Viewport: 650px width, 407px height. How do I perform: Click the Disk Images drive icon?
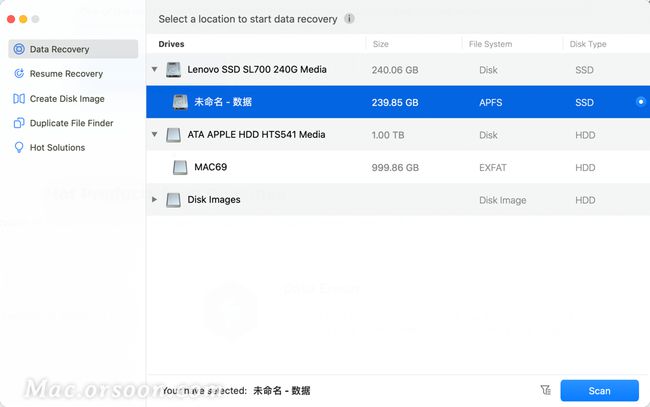point(173,200)
